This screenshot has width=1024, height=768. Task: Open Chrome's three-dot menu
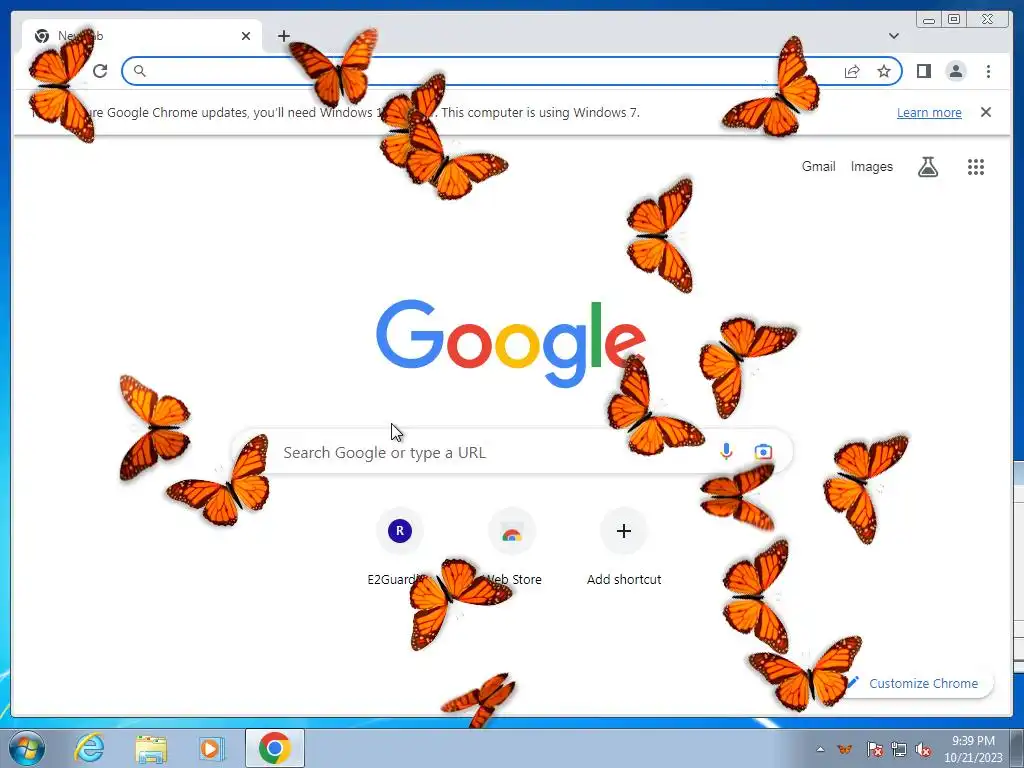click(988, 71)
